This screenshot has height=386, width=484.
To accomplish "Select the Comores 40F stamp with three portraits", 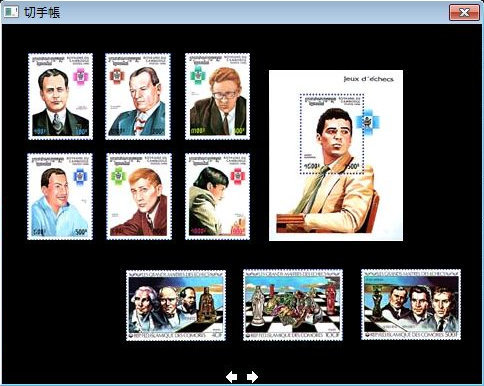I will tap(176, 305).
